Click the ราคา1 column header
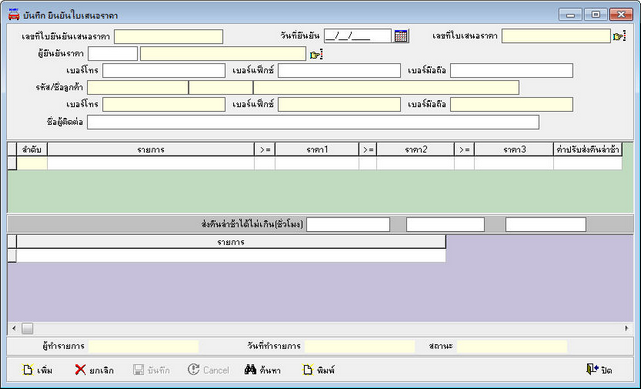Image resolution: width=641 pixels, height=389 pixels. (317, 150)
